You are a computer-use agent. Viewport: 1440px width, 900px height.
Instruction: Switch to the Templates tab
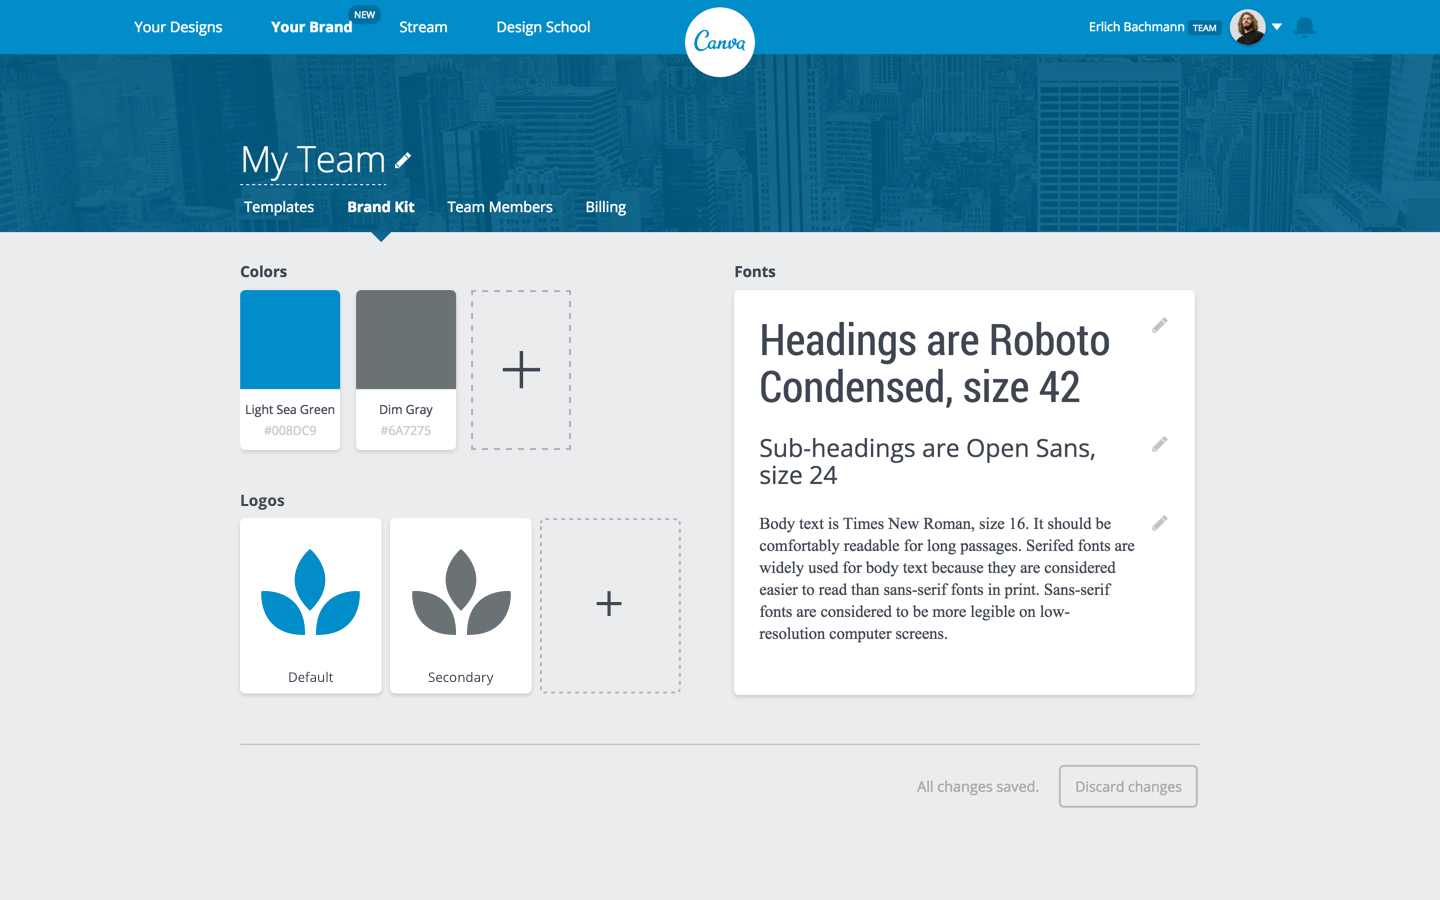279,207
